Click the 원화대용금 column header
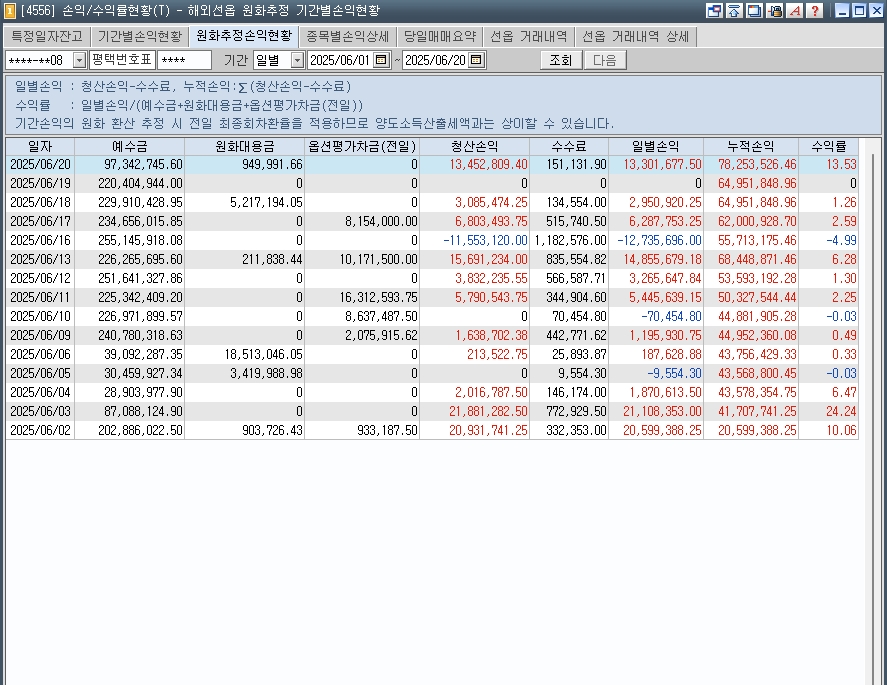 (245, 147)
